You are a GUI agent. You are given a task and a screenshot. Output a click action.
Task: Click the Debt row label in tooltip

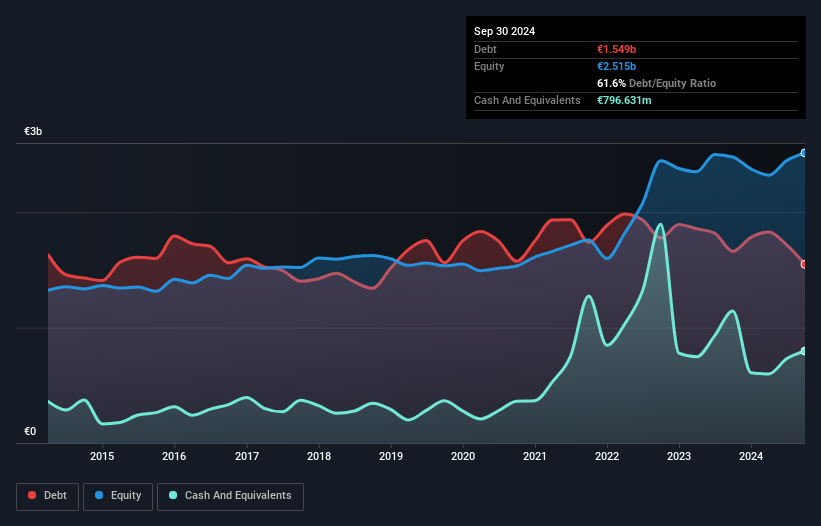(485, 49)
